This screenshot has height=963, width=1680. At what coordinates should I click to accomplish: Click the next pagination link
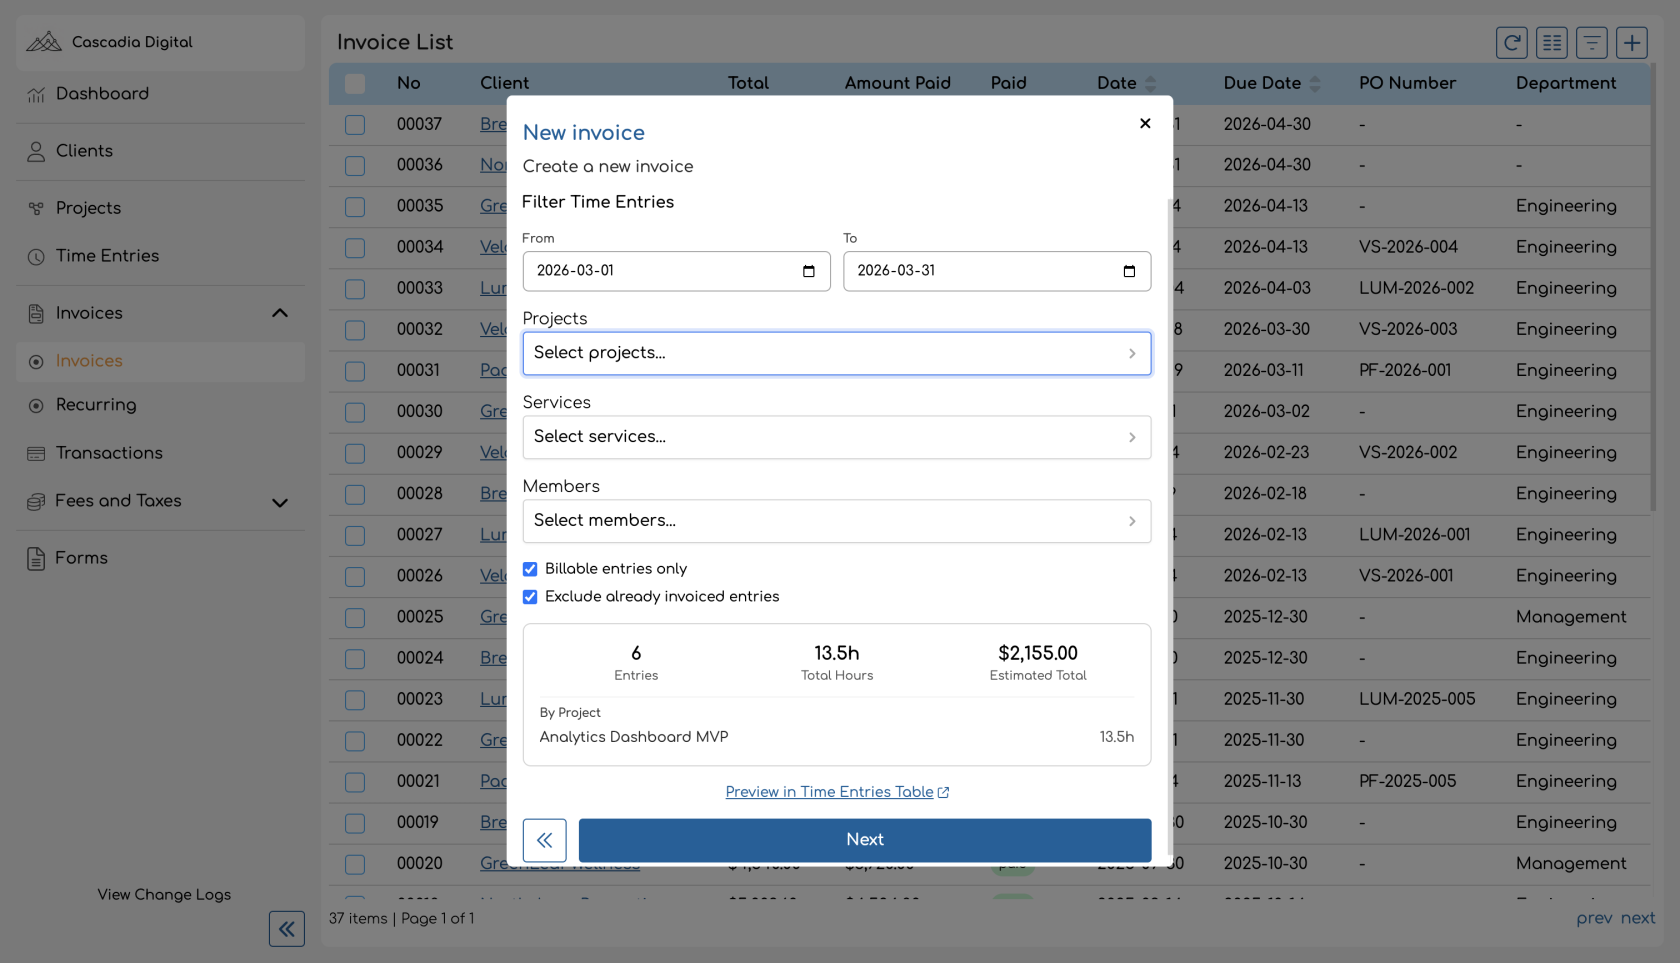pyautogui.click(x=1638, y=918)
